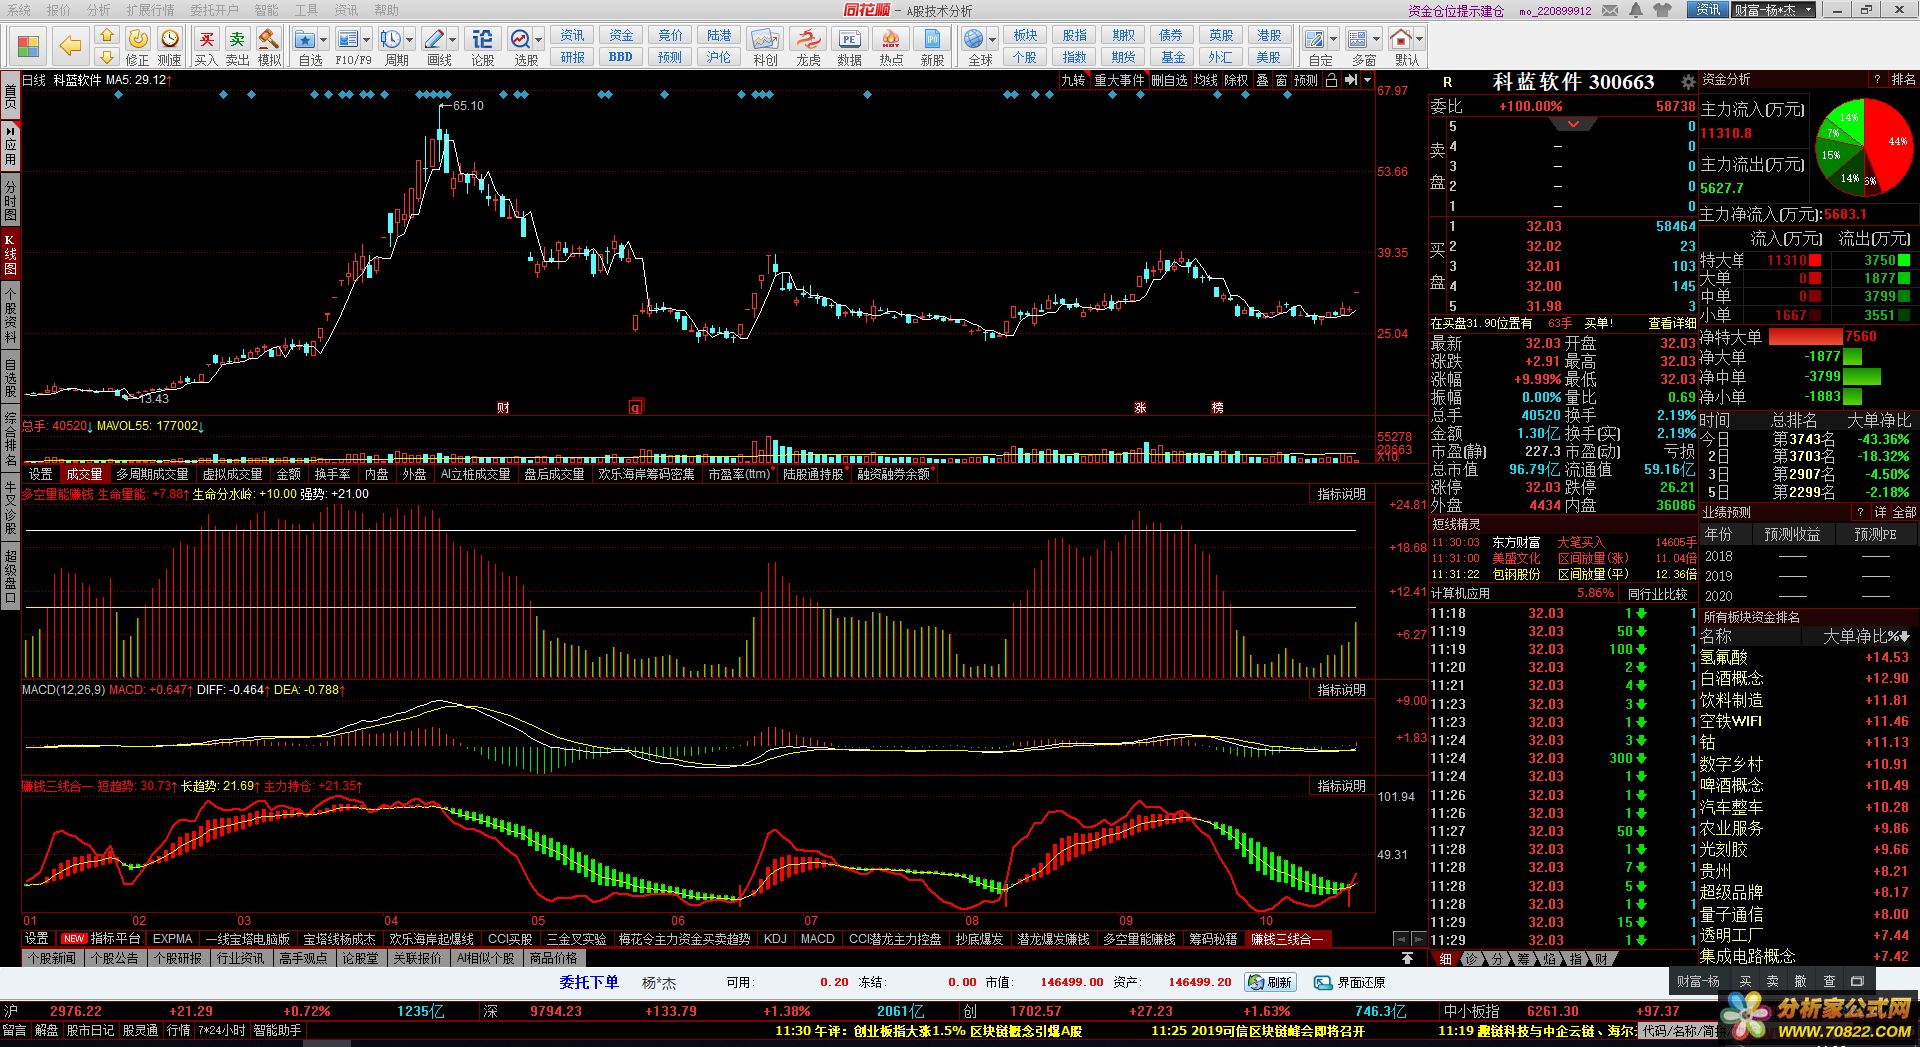Switch to the 换手率 tab

tap(333, 474)
